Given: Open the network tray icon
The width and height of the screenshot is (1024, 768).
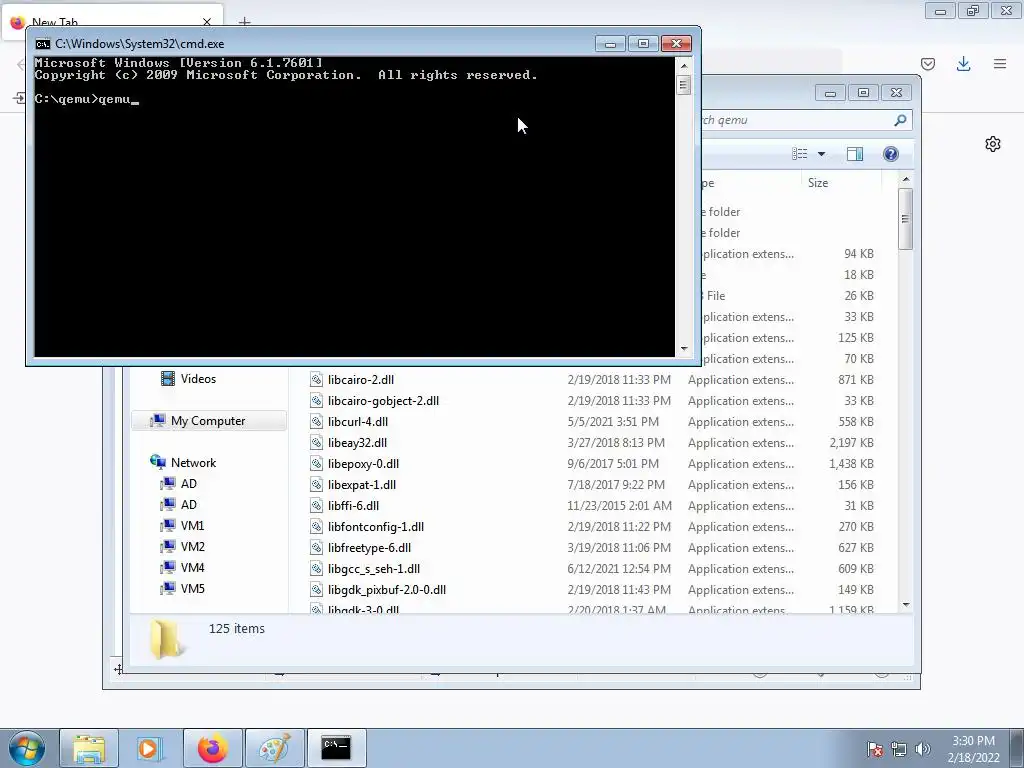Looking at the screenshot, I should 899,749.
